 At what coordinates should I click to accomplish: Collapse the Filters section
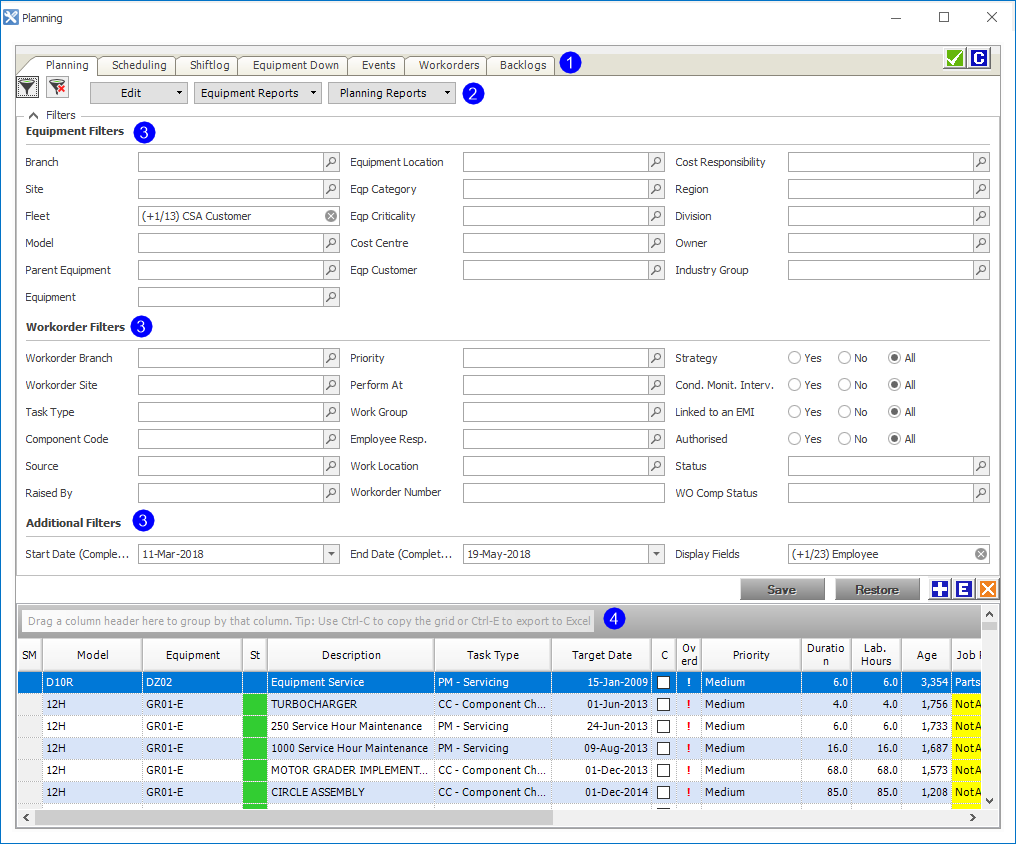33,116
